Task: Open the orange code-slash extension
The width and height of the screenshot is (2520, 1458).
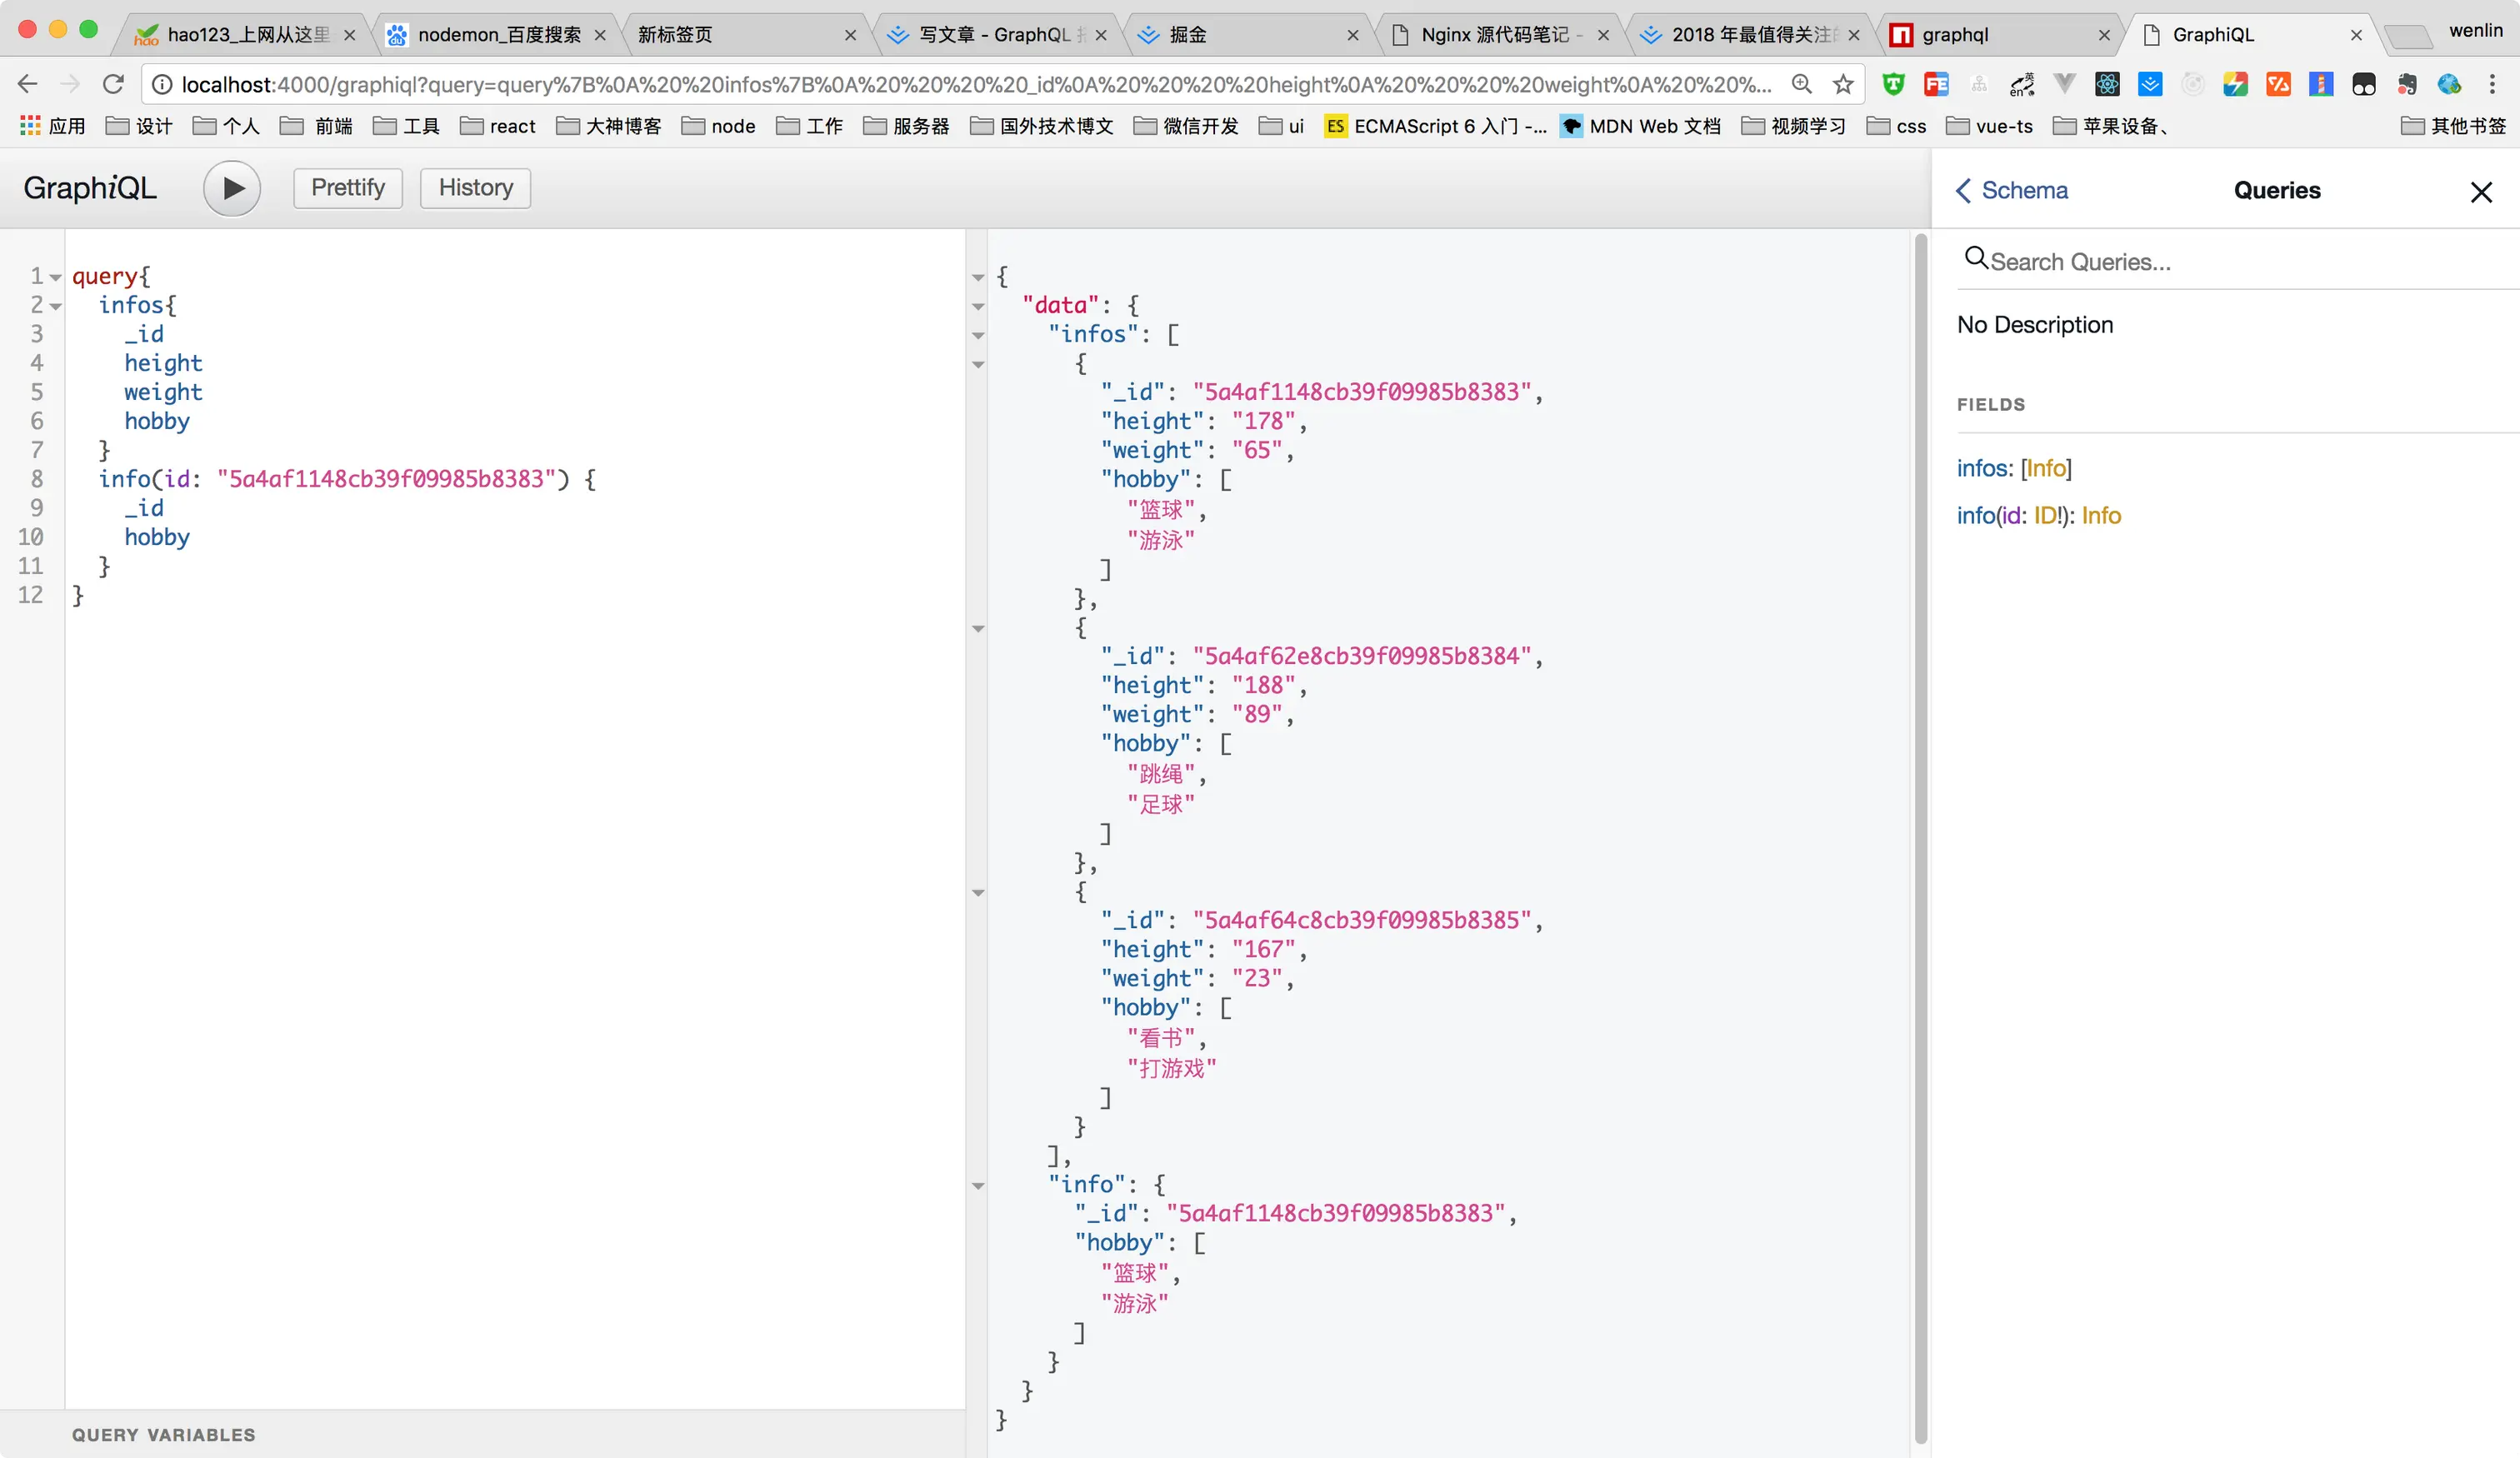Action: [2278, 85]
